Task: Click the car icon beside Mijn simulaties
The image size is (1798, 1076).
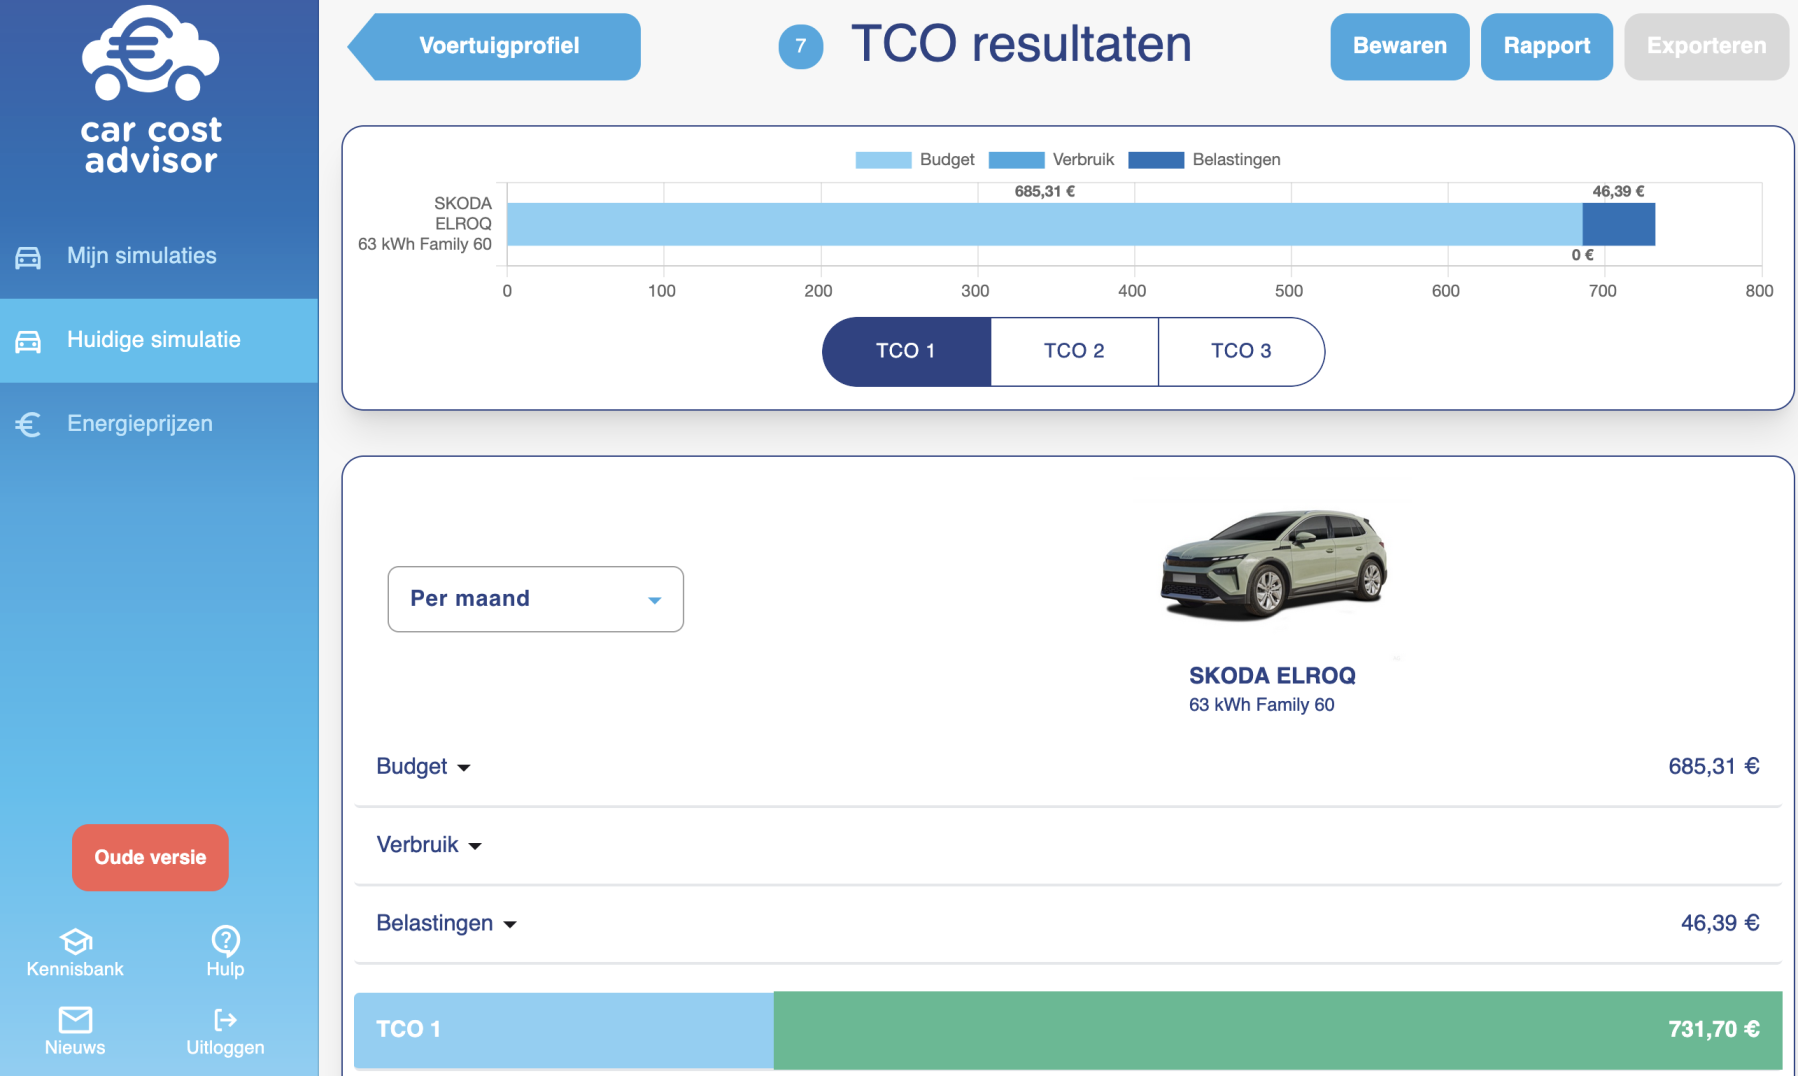Action: click(28, 257)
